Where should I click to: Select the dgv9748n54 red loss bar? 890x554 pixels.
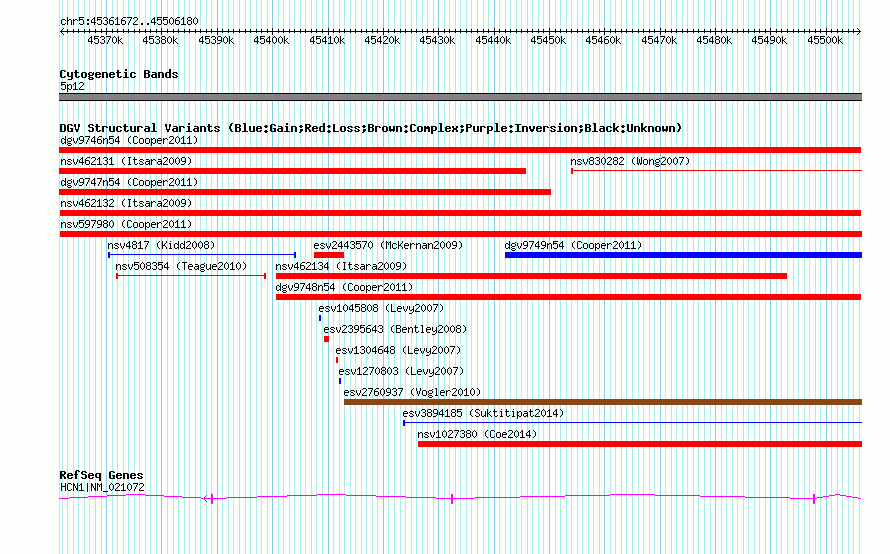click(x=569, y=297)
